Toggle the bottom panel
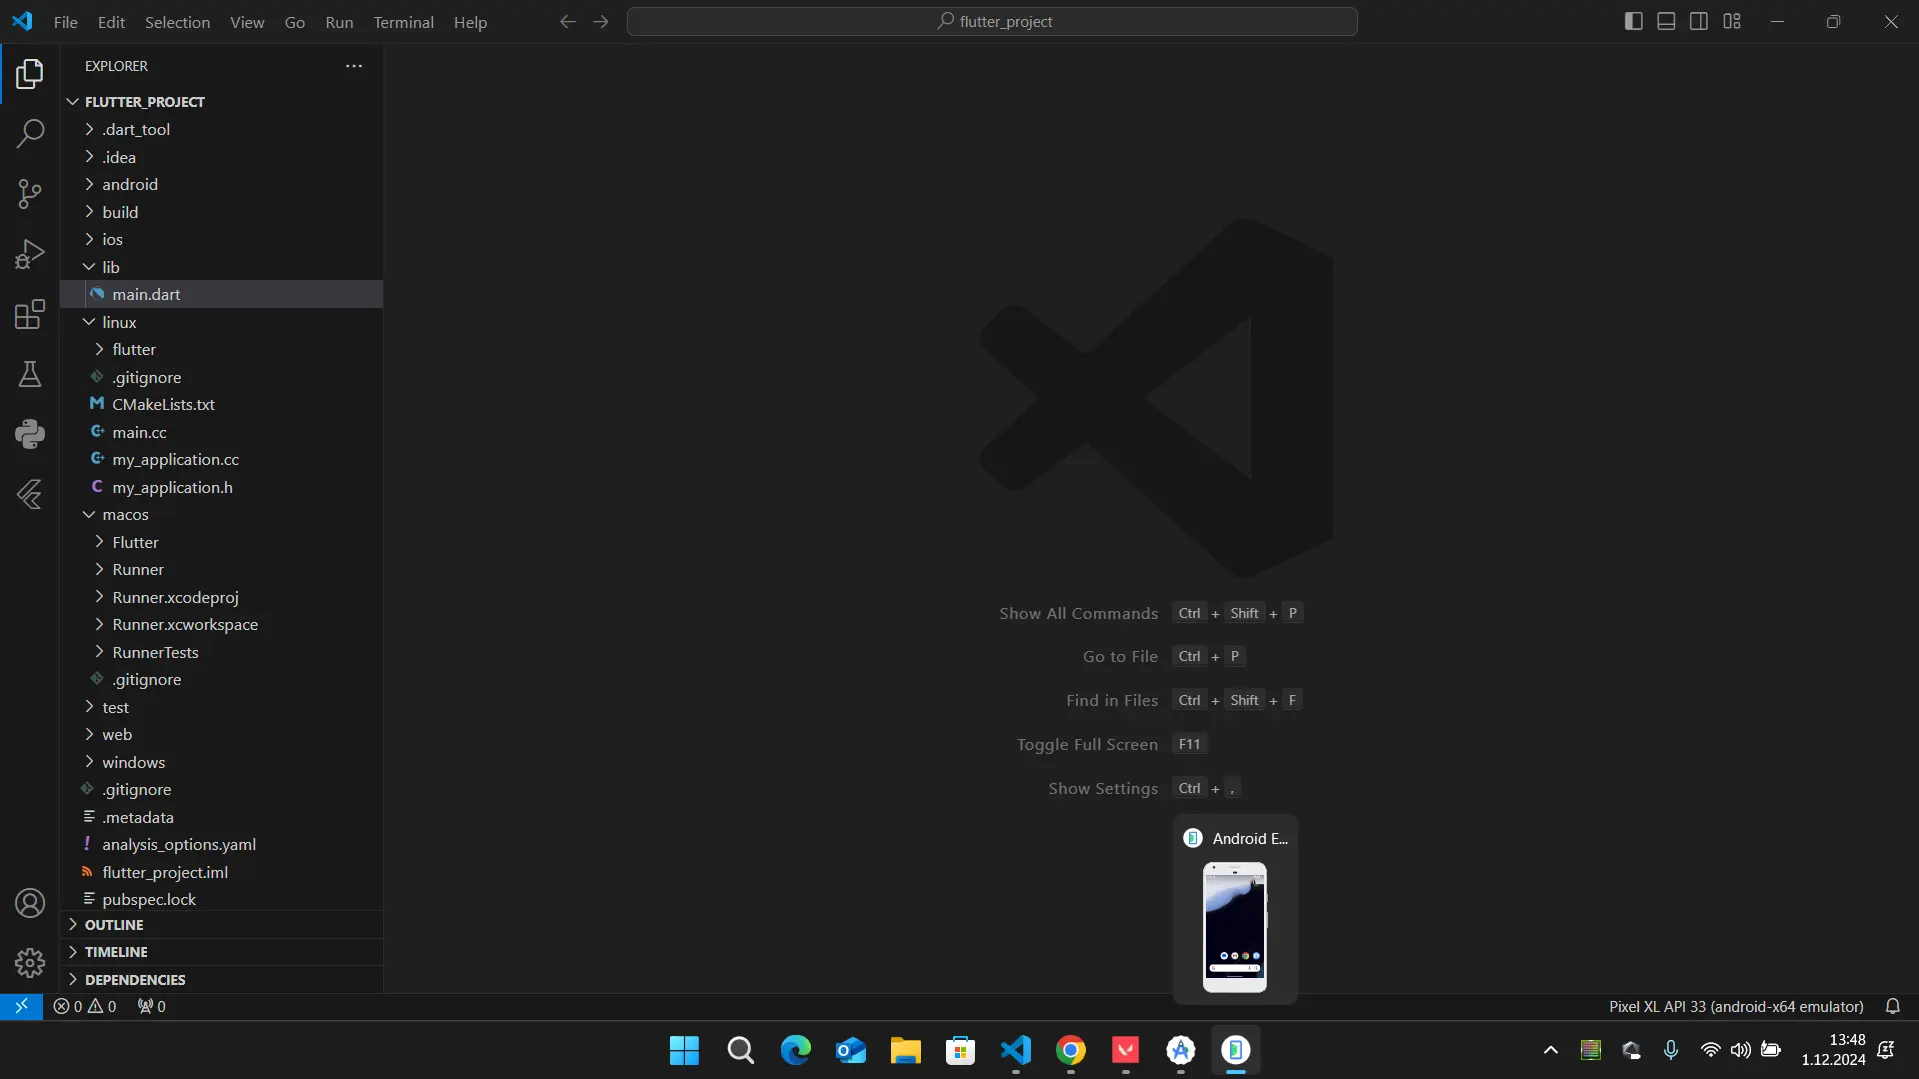 (x=1666, y=22)
